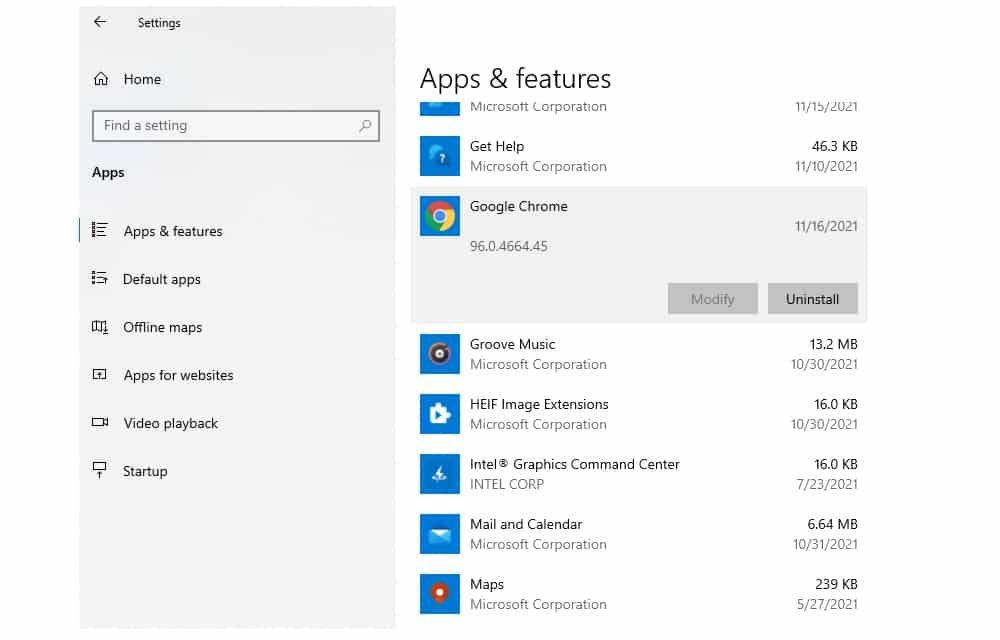
Task: Click the disabled Modify button
Action: point(712,299)
